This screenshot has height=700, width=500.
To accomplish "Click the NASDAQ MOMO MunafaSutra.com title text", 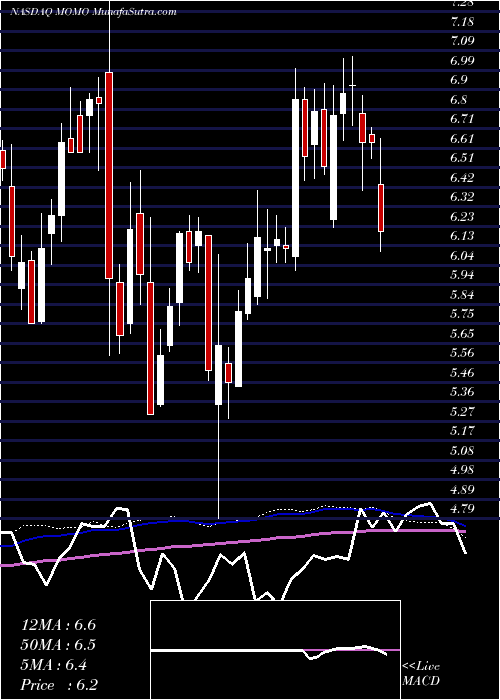I will pyautogui.click(x=93, y=12).
